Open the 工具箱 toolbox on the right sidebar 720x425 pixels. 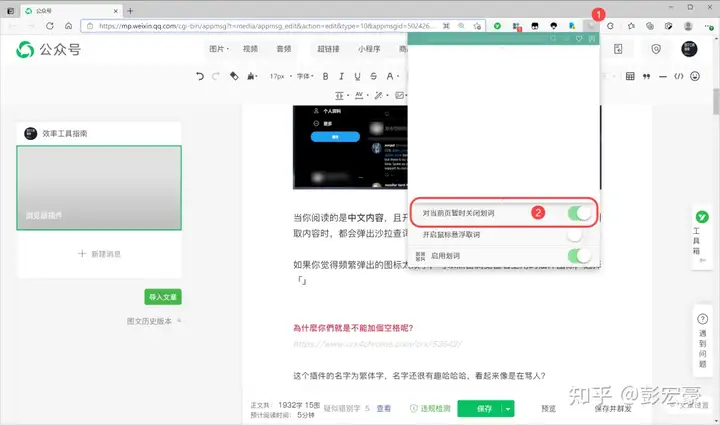pyautogui.click(x=702, y=237)
